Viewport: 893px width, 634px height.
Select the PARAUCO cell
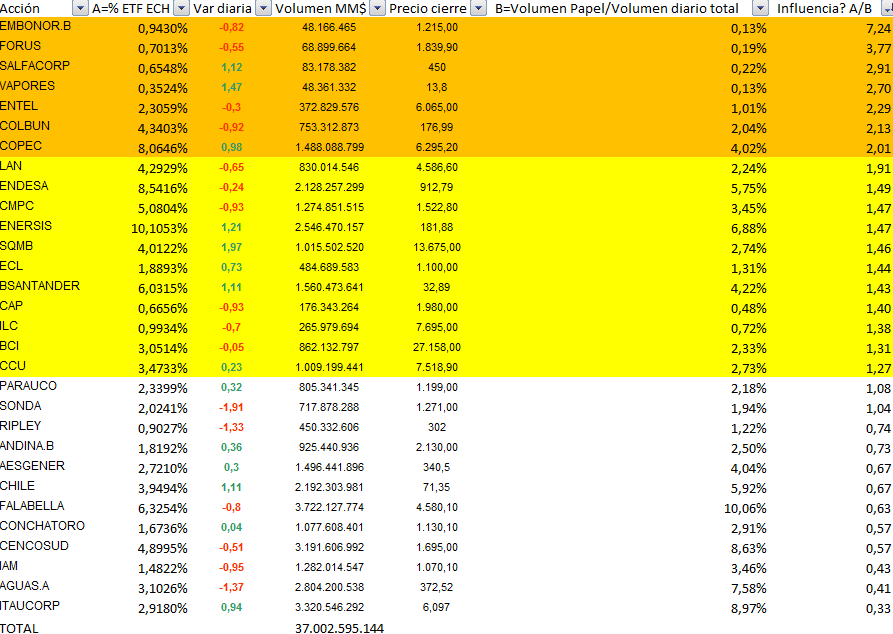[28, 386]
